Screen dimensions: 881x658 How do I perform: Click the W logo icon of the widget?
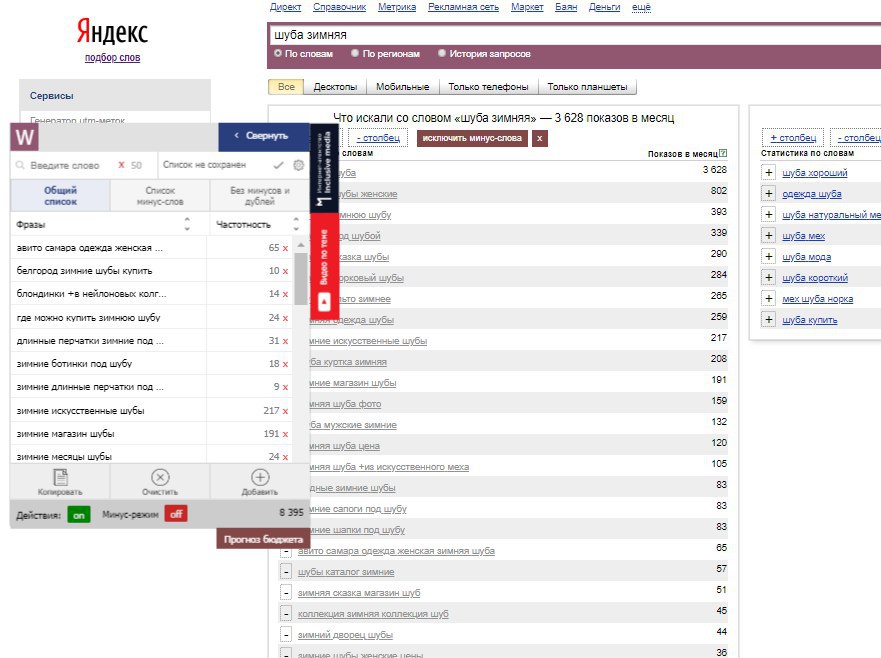click(24, 137)
